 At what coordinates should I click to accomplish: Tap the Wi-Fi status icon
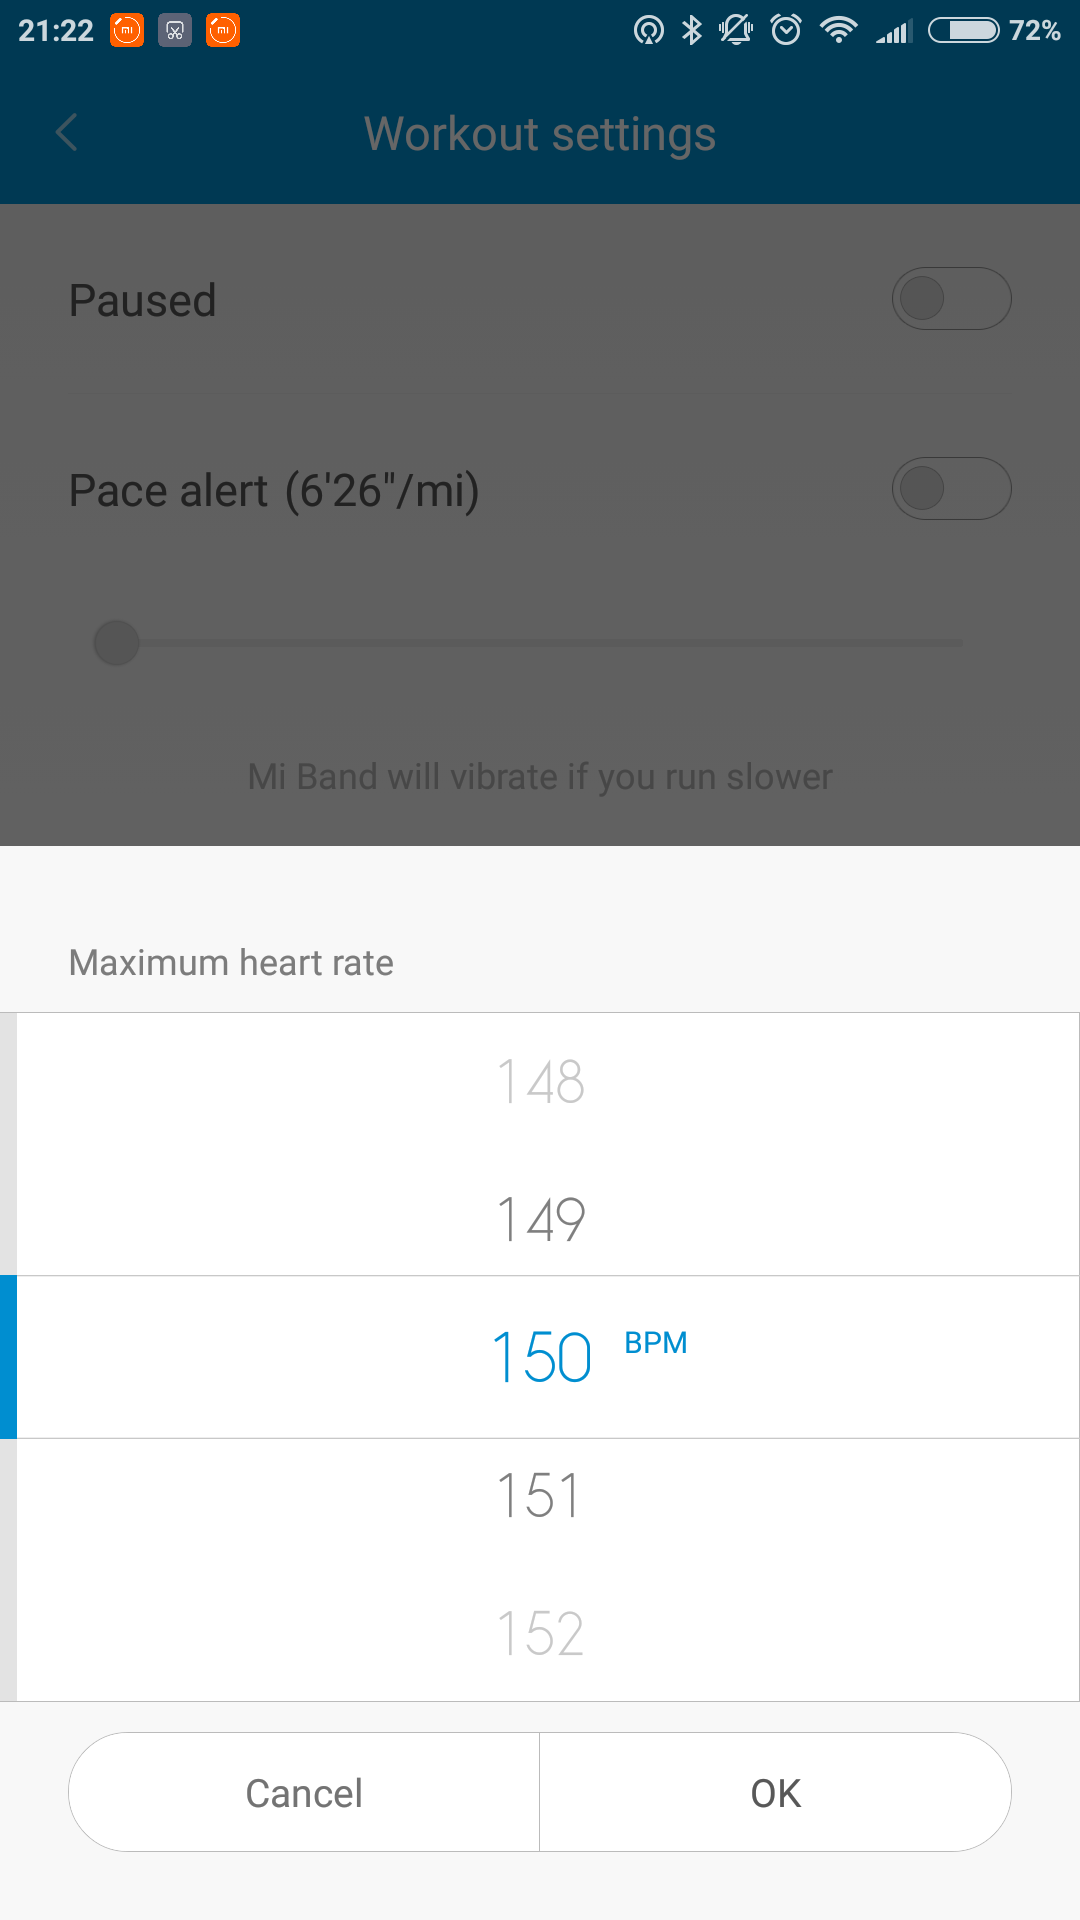838,31
